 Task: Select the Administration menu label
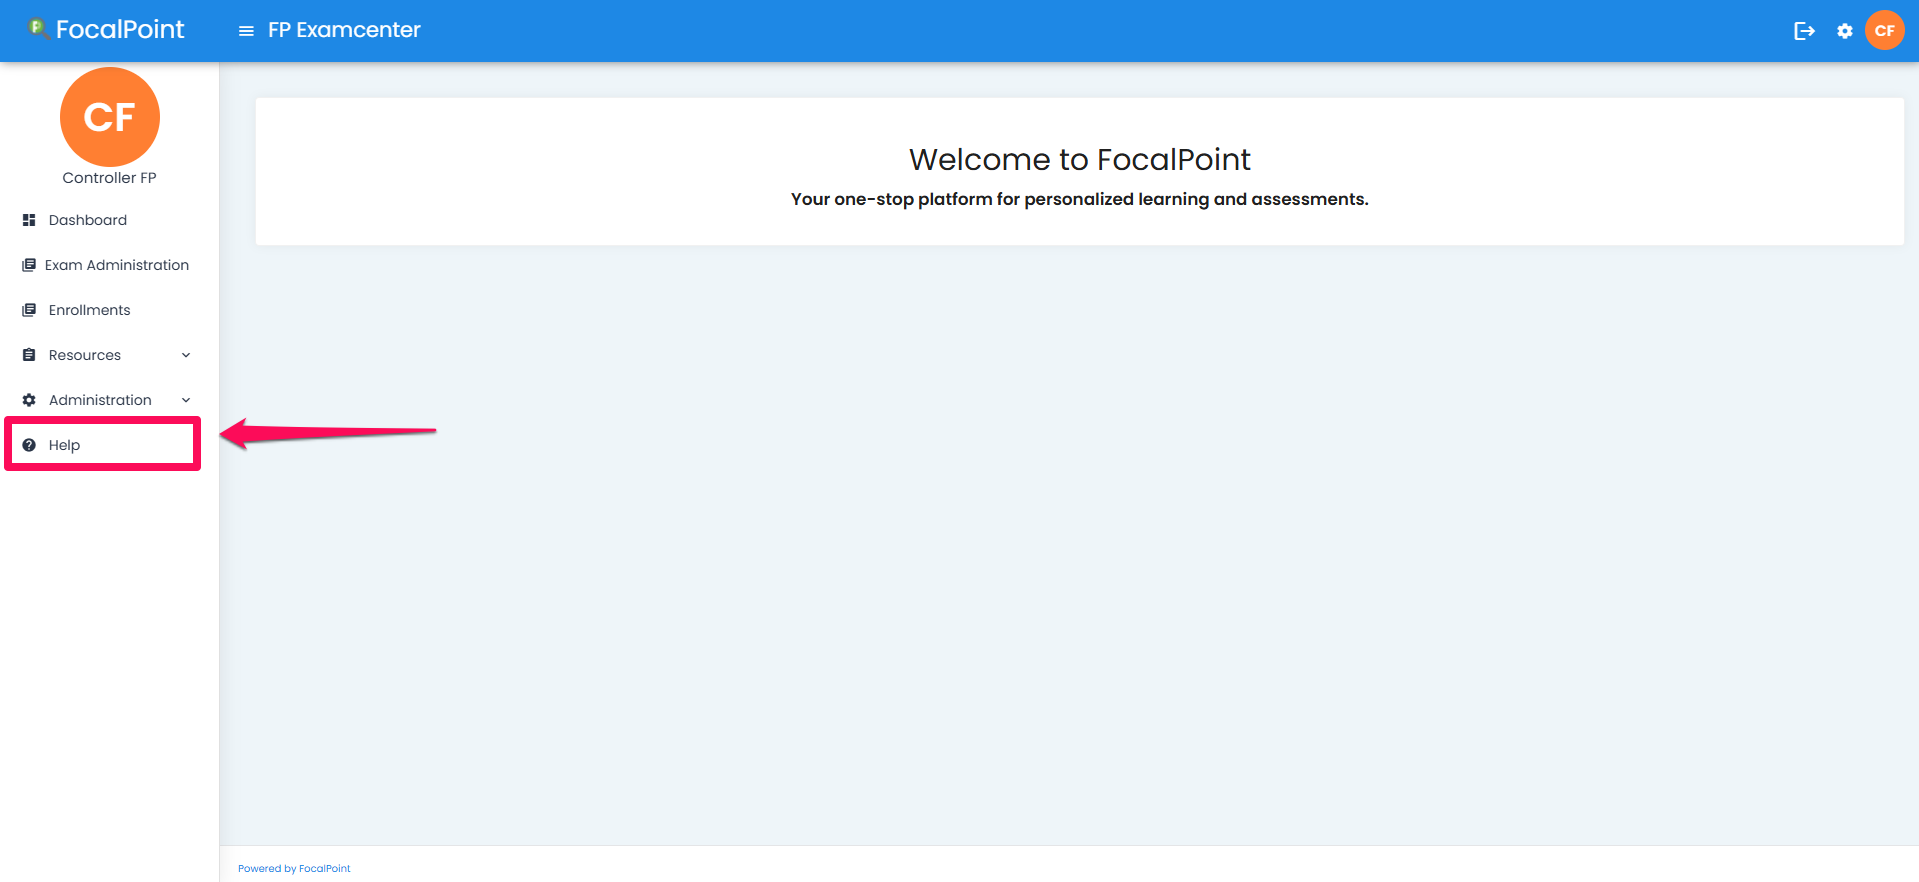pos(100,400)
